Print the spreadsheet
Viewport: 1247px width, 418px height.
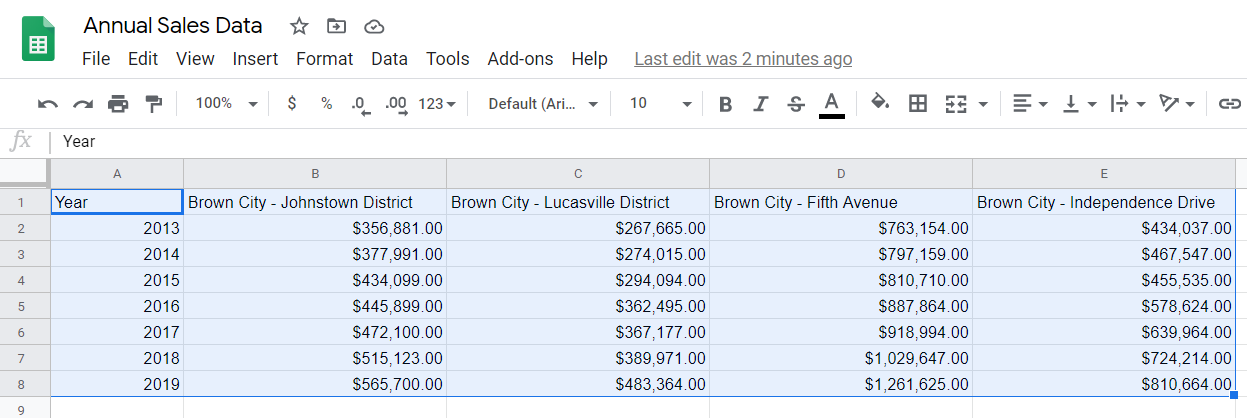(x=118, y=104)
